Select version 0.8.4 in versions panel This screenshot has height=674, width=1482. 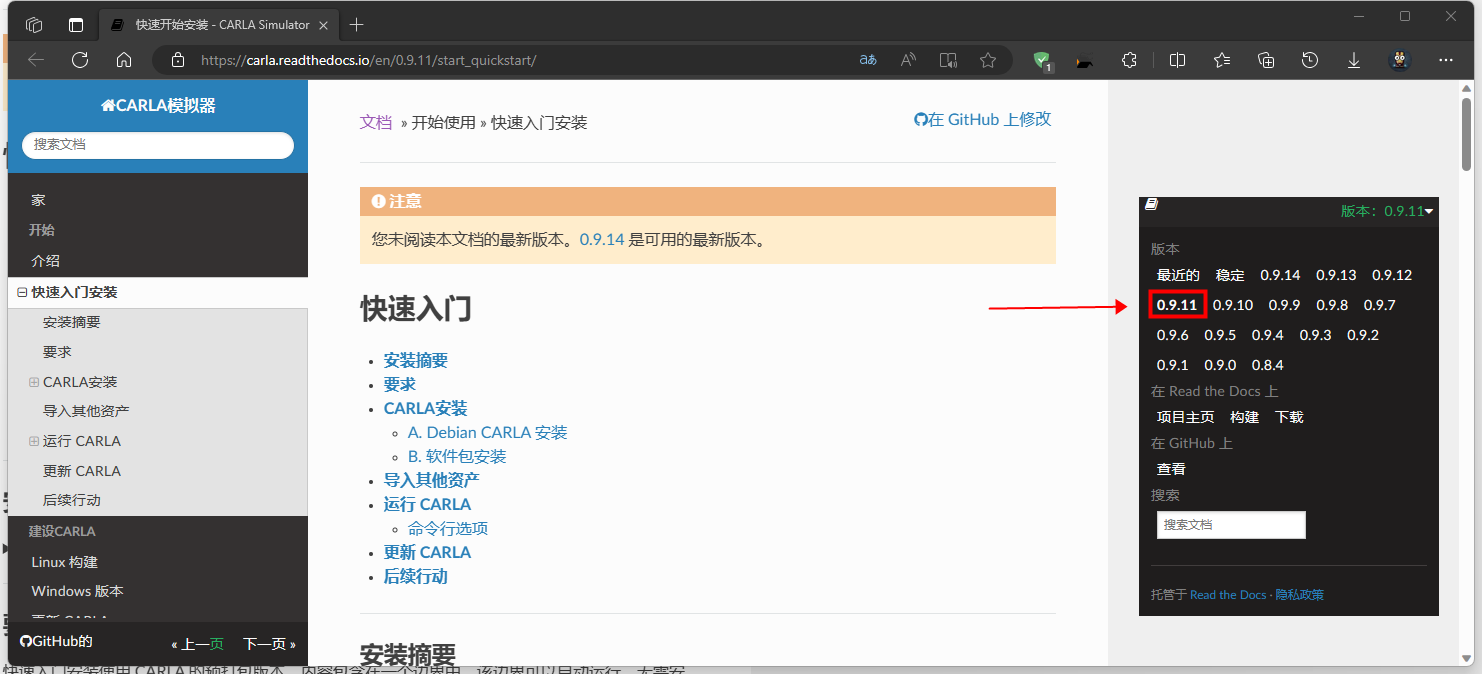1268,365
